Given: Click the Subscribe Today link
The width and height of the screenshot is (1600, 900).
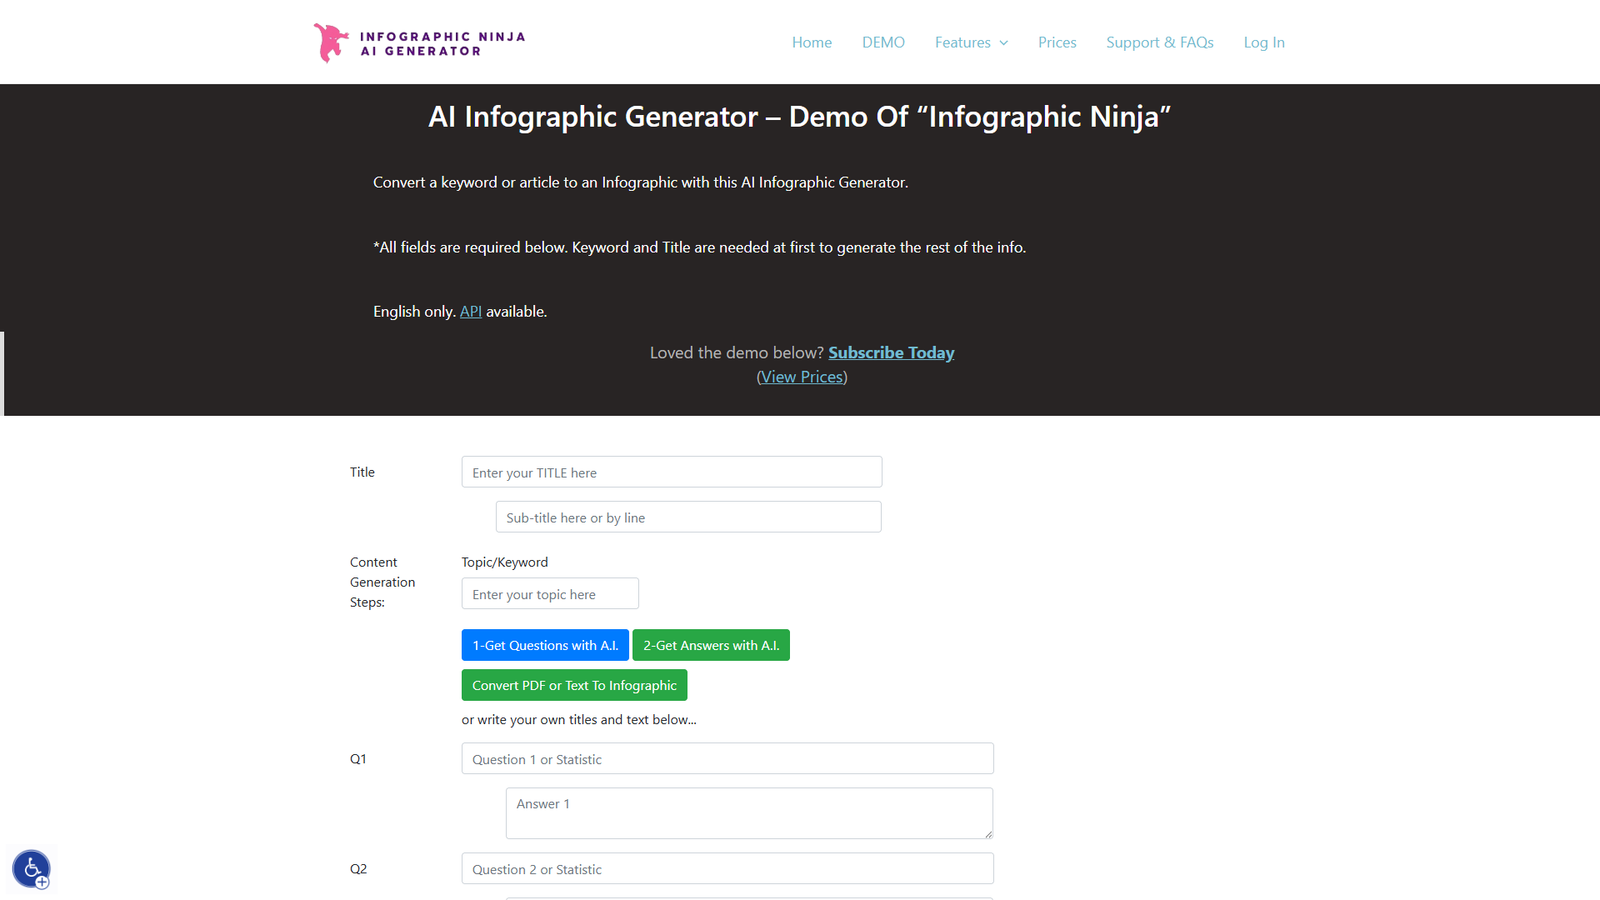Looking at the screenshot, I should [890, 352].
